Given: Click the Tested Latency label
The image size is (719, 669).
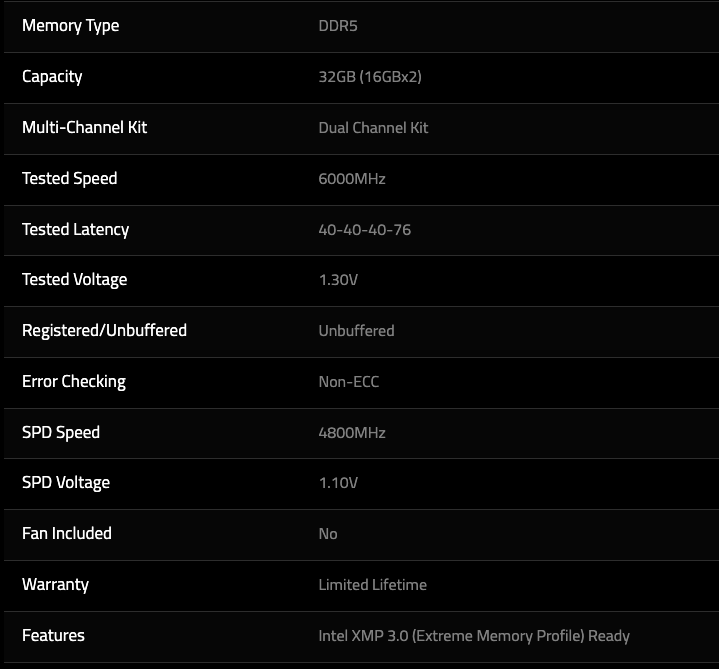Looking at the screenshot, I should point(76,229).
